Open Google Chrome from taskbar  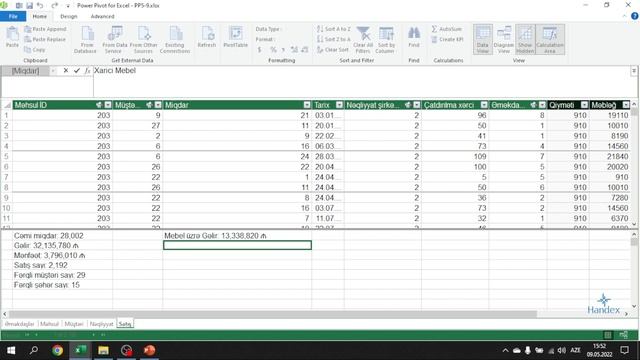point(57,350)
